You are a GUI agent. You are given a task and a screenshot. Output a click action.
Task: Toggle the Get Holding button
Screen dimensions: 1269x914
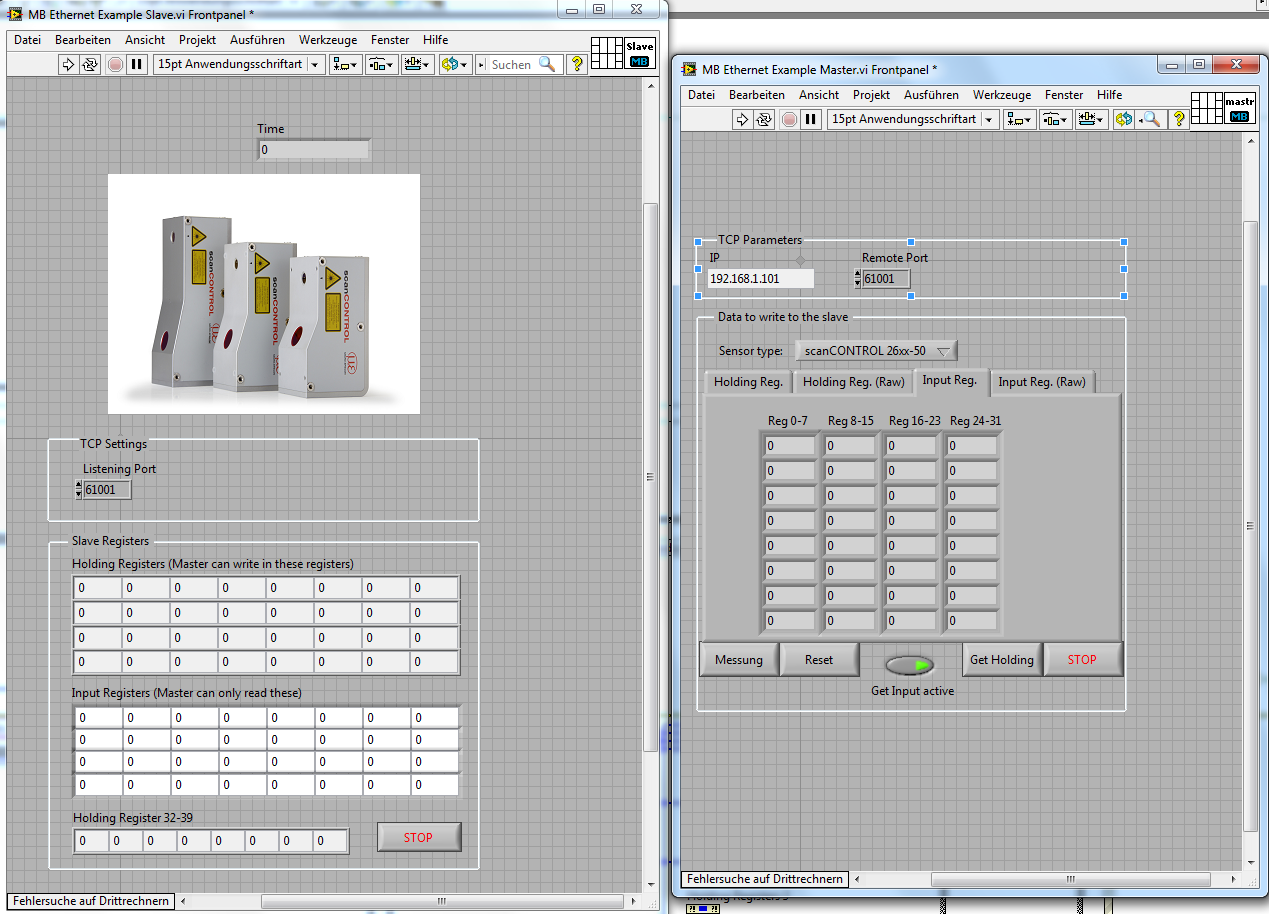coord(1001,660)
